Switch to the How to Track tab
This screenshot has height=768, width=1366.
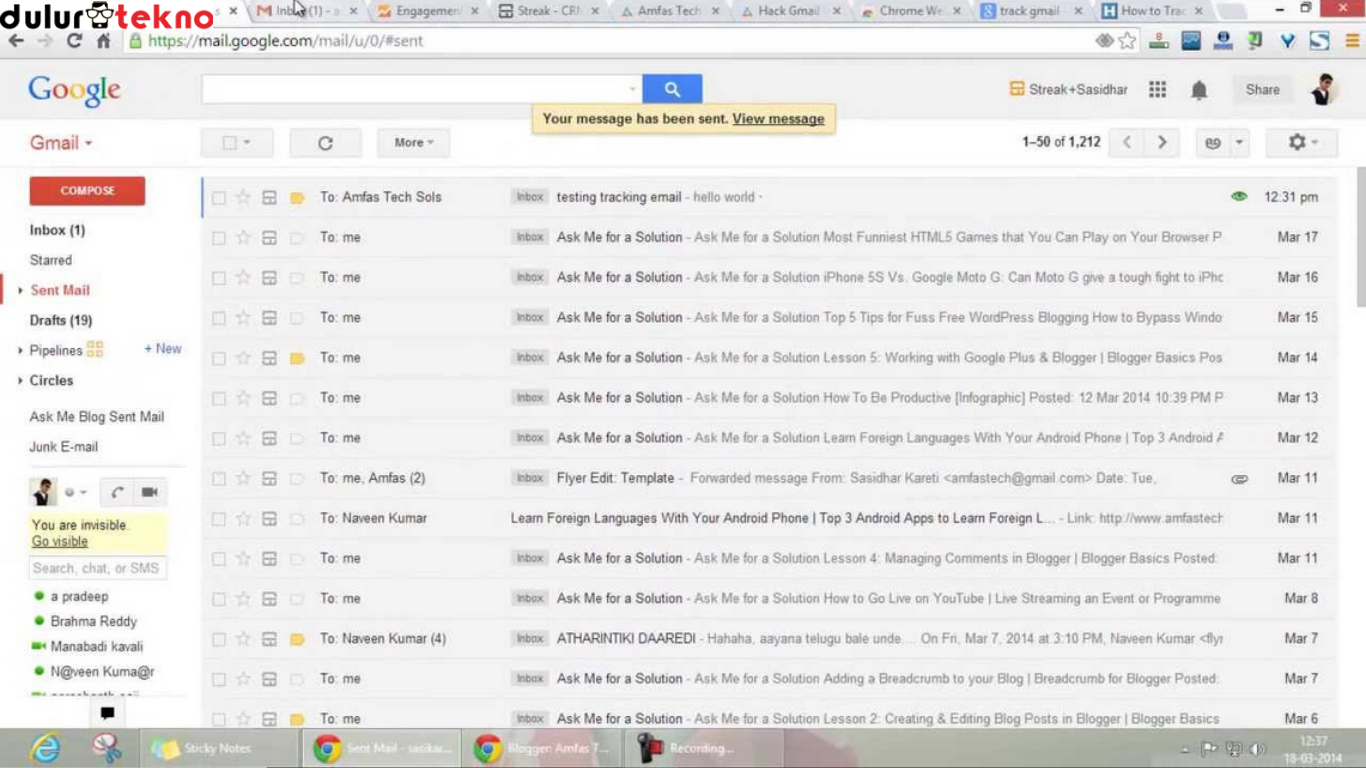coord(1151,11)
